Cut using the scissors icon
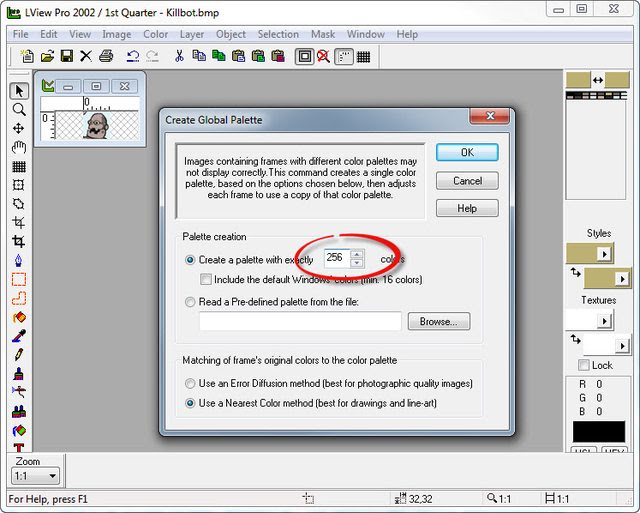Screen dimensions: 640x513 pos(179,56)
